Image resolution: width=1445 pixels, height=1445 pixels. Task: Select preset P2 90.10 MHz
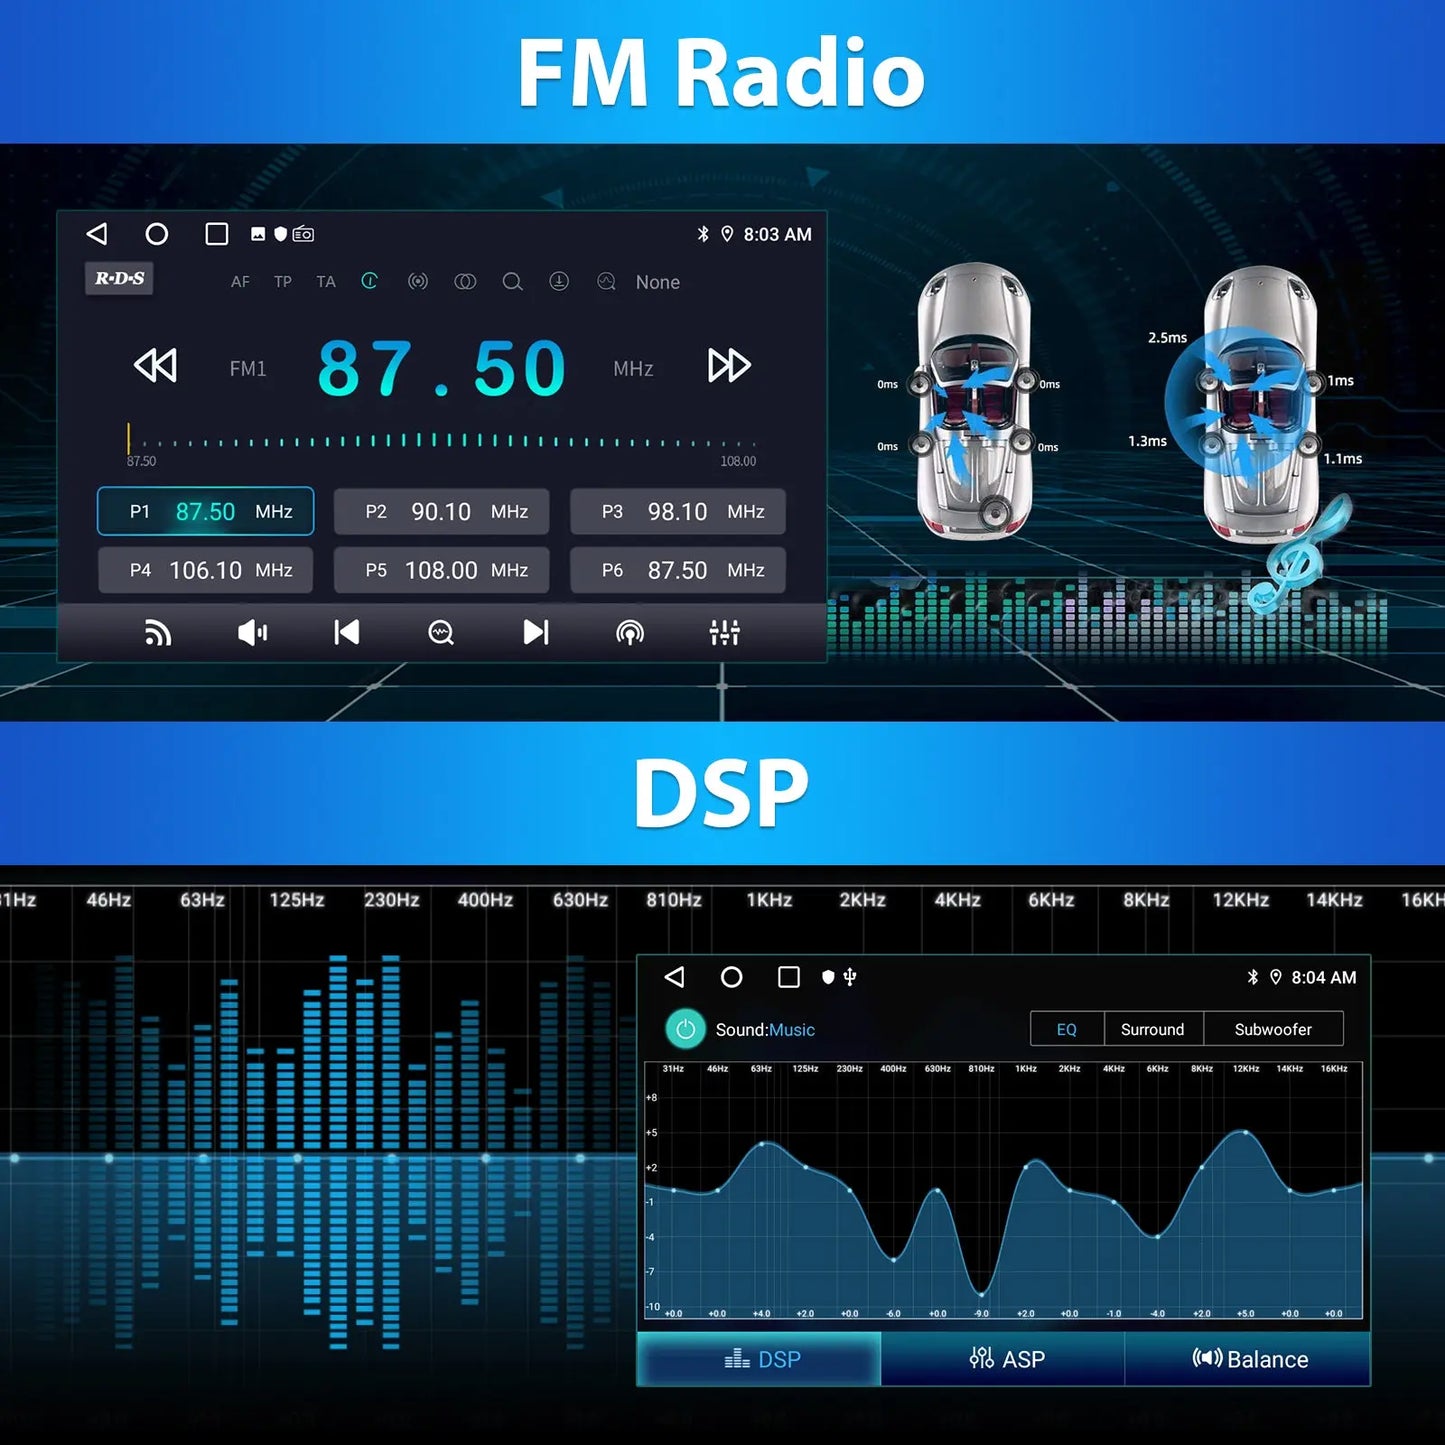441,512
